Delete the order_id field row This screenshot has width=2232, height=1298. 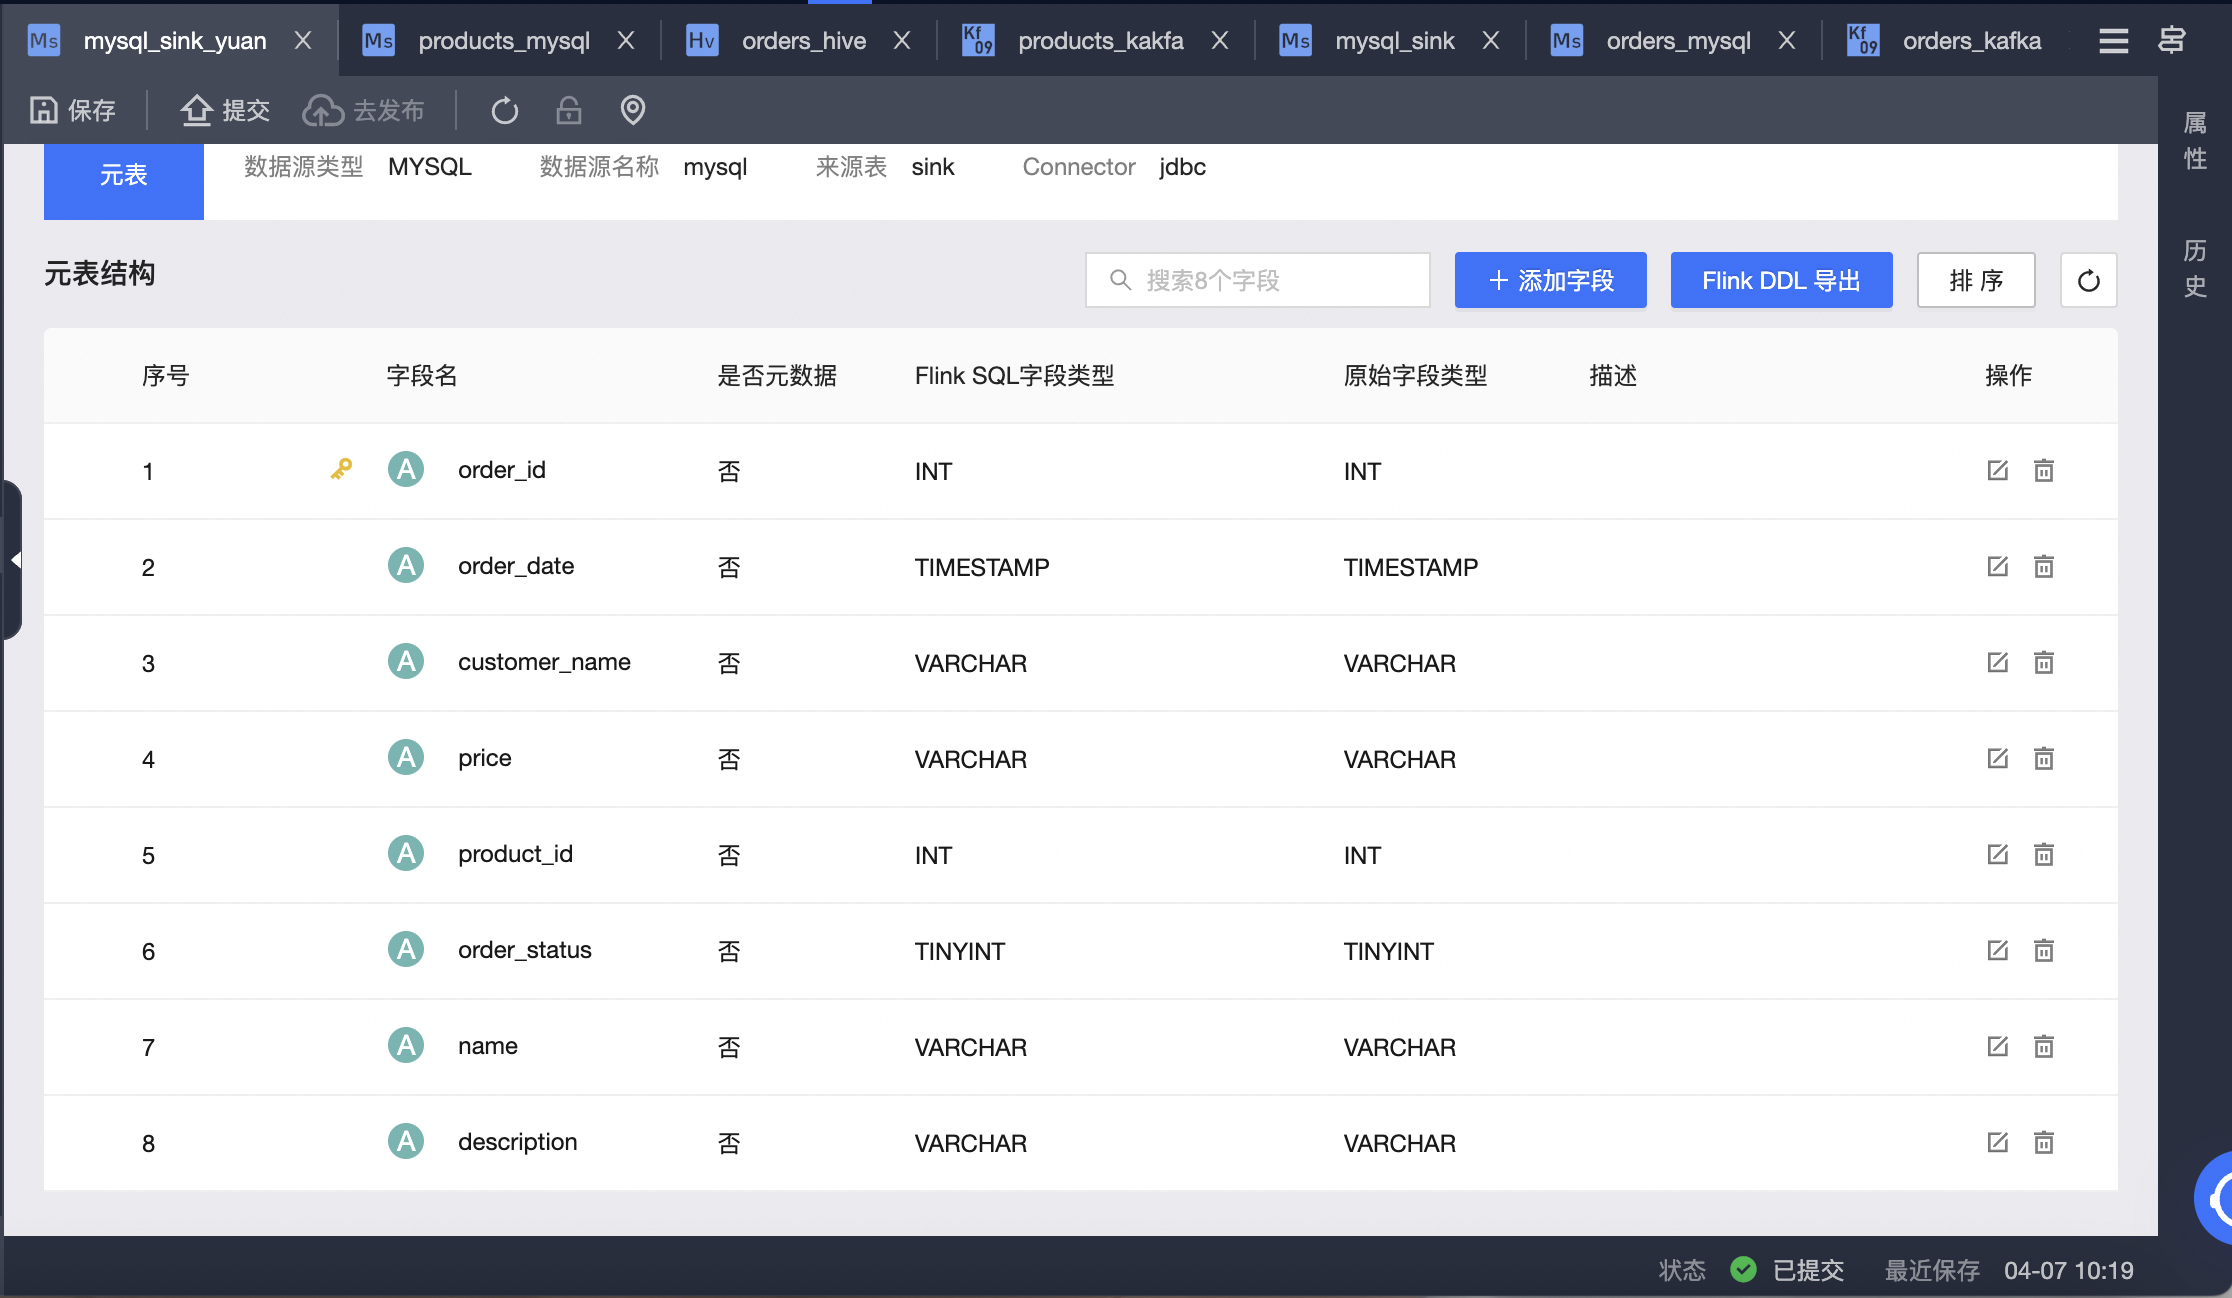tap(2044, 470)
